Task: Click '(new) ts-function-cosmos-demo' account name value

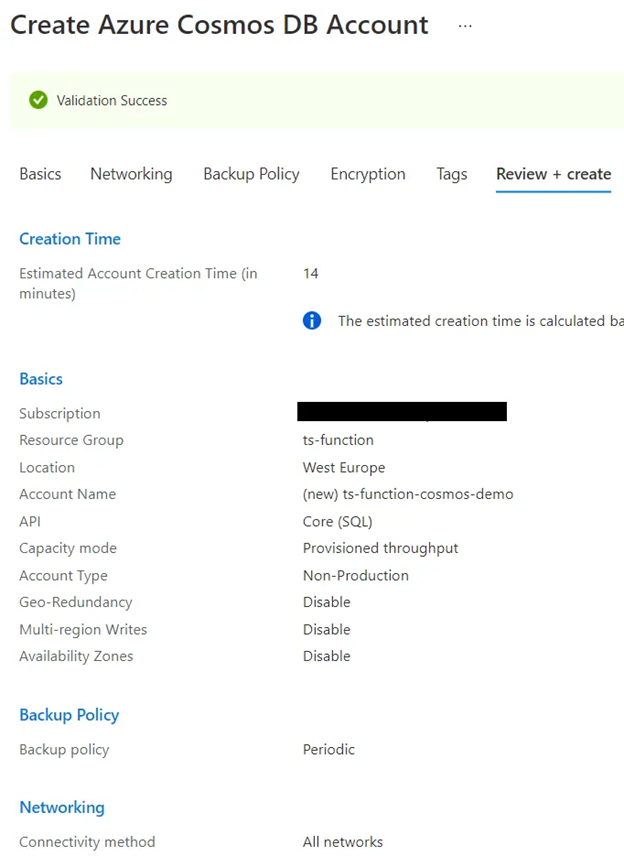Action: tap(408, 494)
